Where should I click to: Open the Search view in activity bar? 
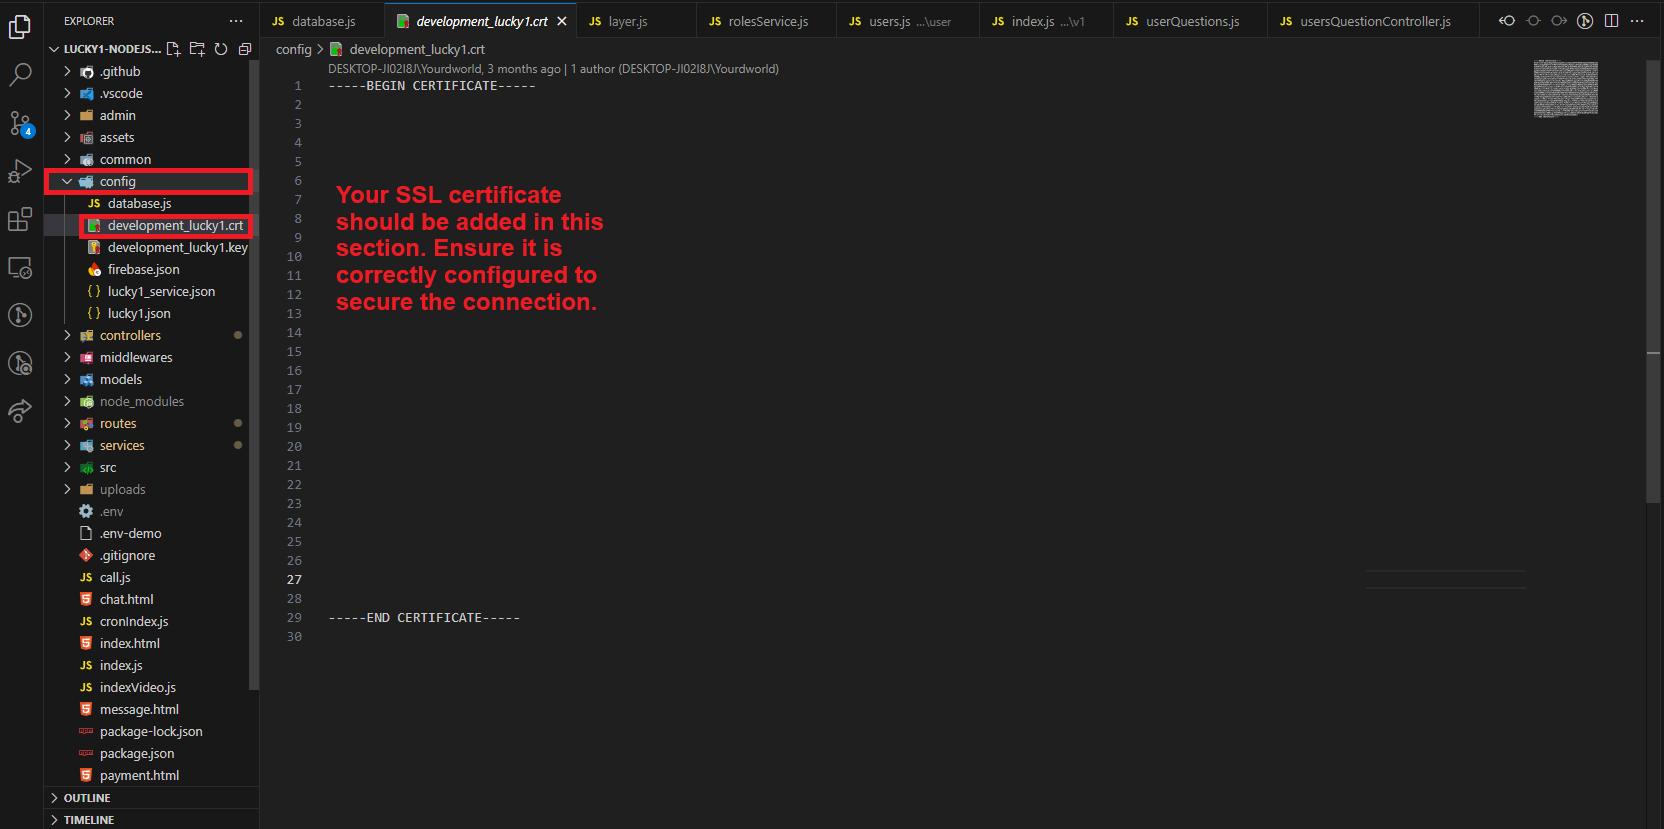20,75
